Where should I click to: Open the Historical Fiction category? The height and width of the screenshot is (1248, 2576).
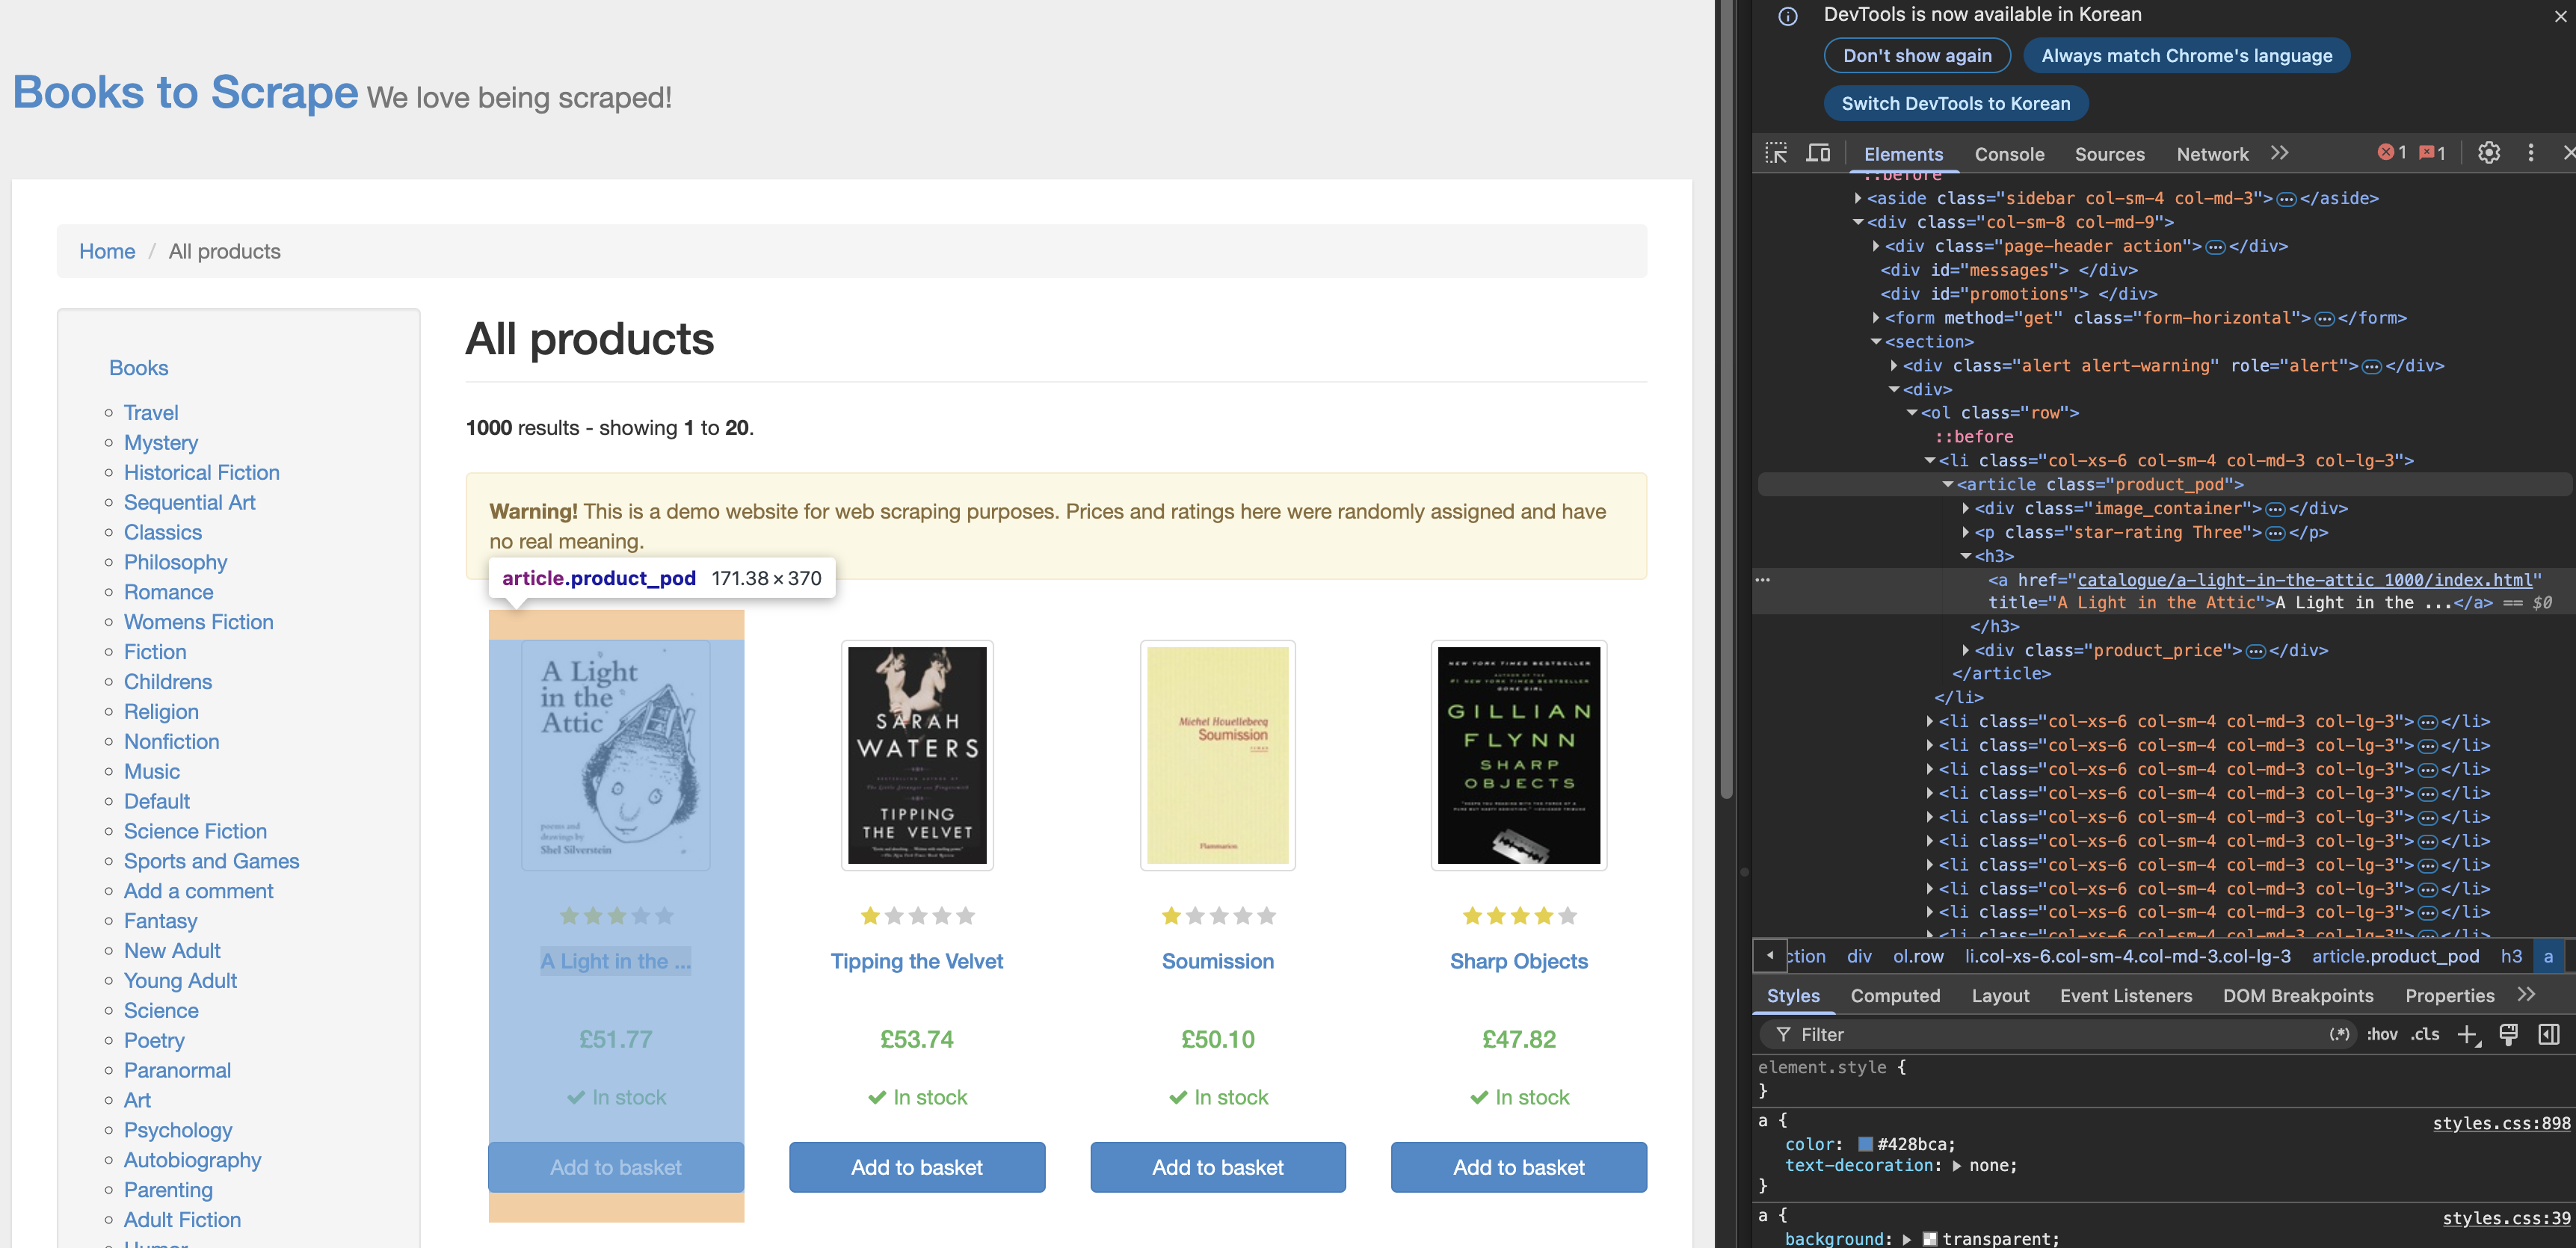click(202, 473)
